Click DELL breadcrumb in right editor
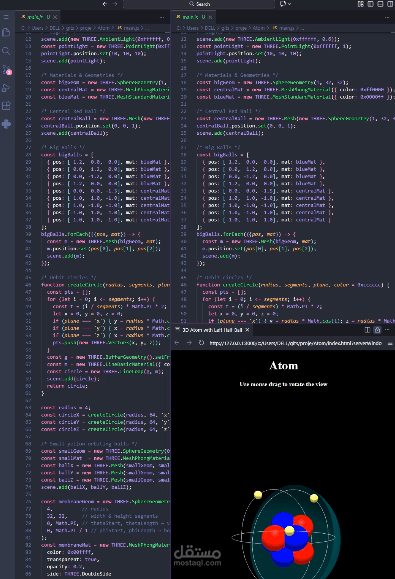Image resolution: width=395 pixels, height=579 pixels. point(210,28)
